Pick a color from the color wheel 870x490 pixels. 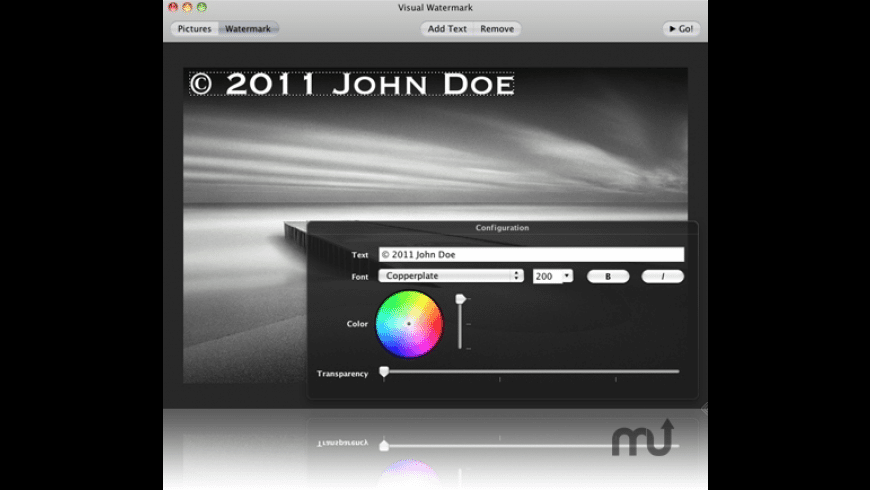coord(409,324)
